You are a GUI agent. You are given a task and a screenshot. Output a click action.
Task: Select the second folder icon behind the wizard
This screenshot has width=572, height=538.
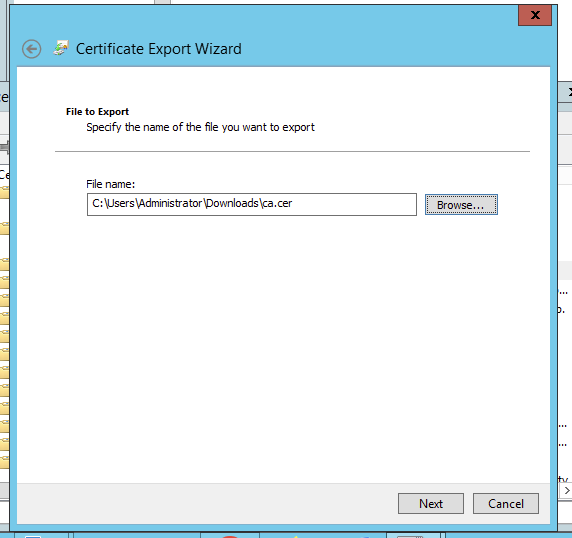point(4,228)
